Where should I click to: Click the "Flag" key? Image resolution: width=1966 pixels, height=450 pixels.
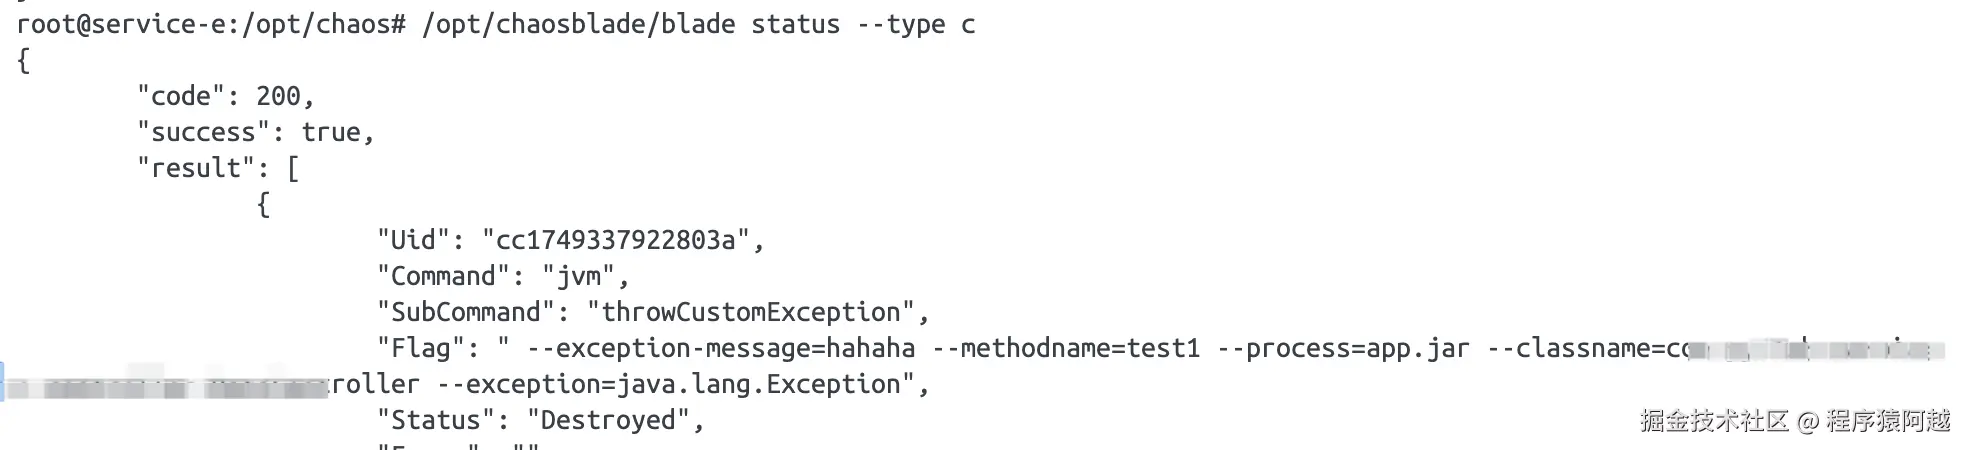(x=420, y=348)
